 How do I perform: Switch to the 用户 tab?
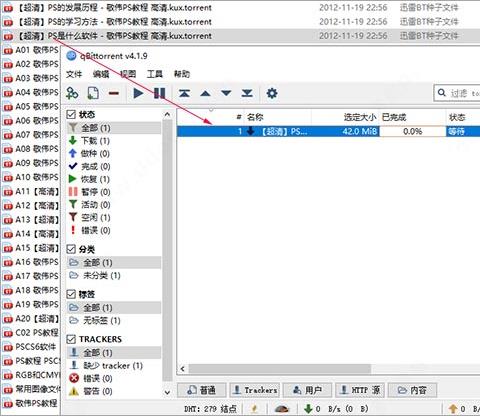coord(308,390)
